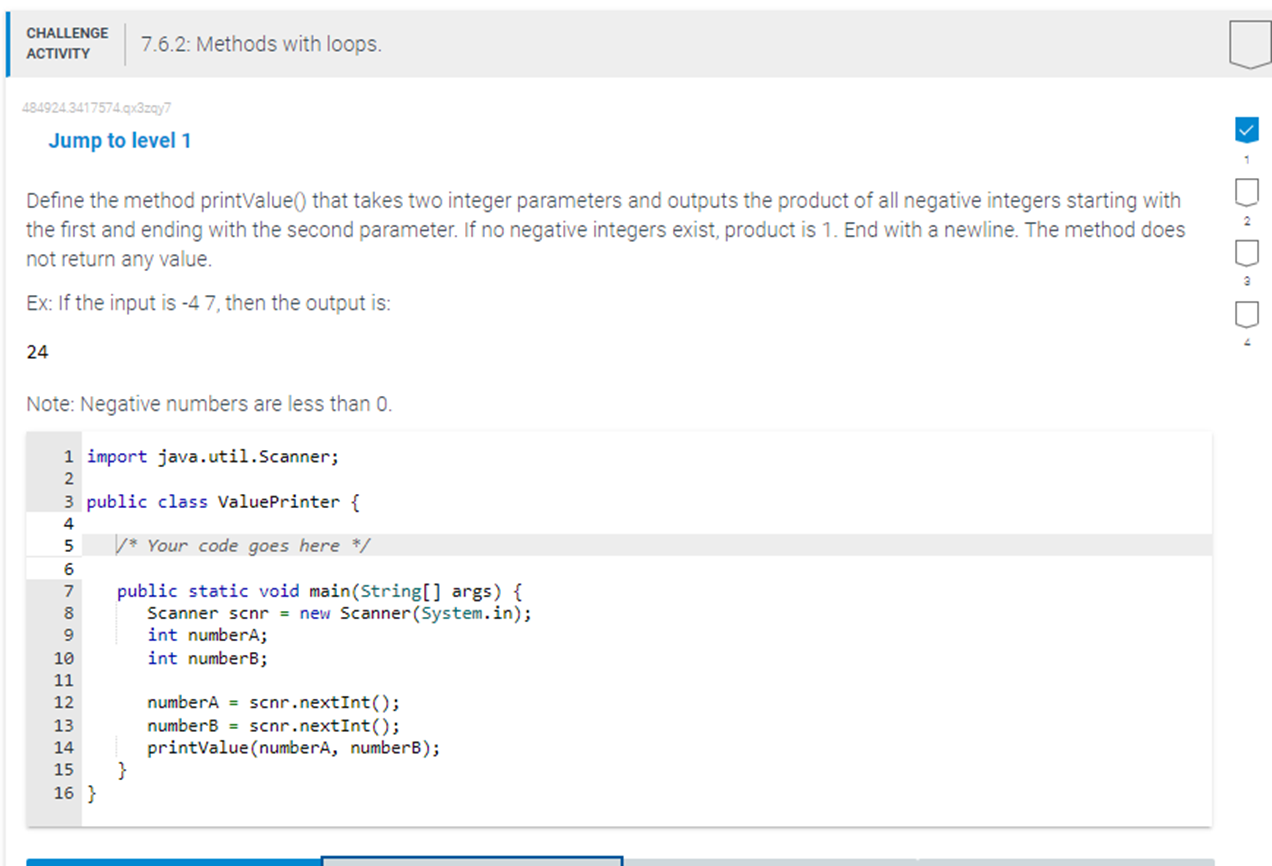Click the CHALLENGE ACTIVITY label icon area
This screenshot has height=866, width=1272.
coord(66,41)
